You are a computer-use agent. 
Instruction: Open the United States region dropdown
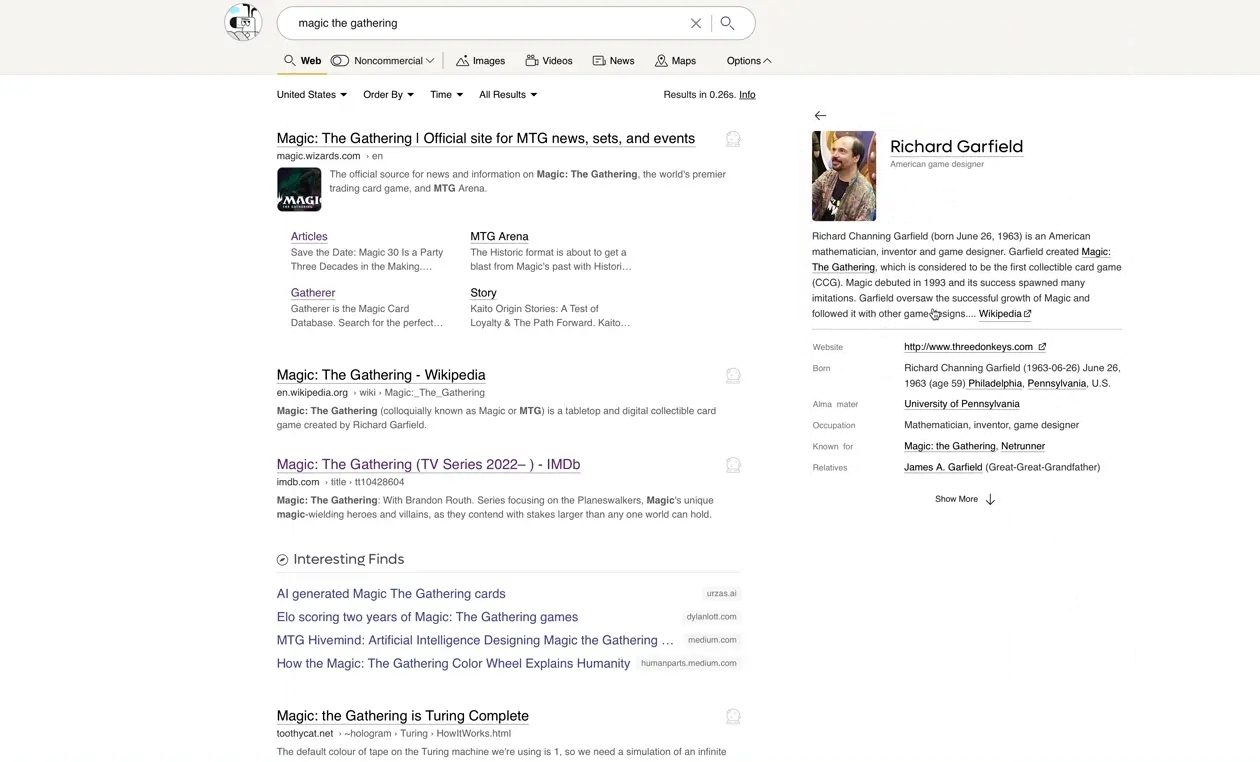311,95
